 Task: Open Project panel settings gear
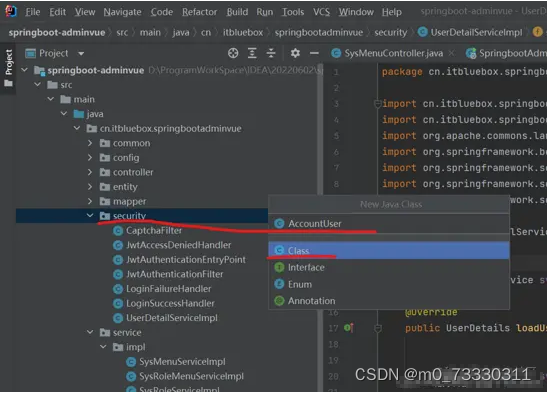(295, 53)
